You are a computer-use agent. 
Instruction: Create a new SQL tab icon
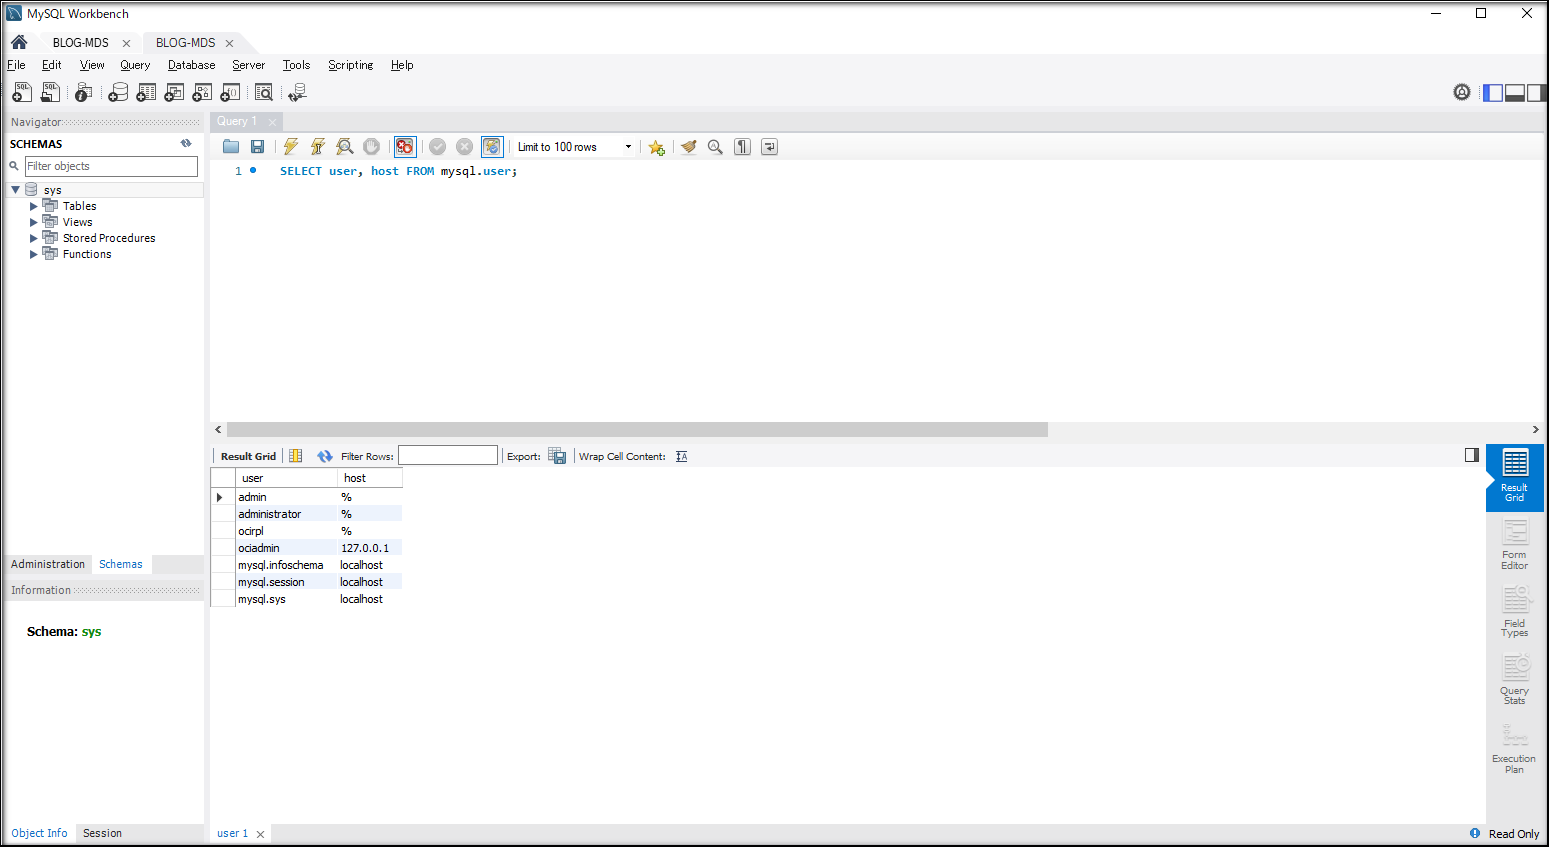21,92
